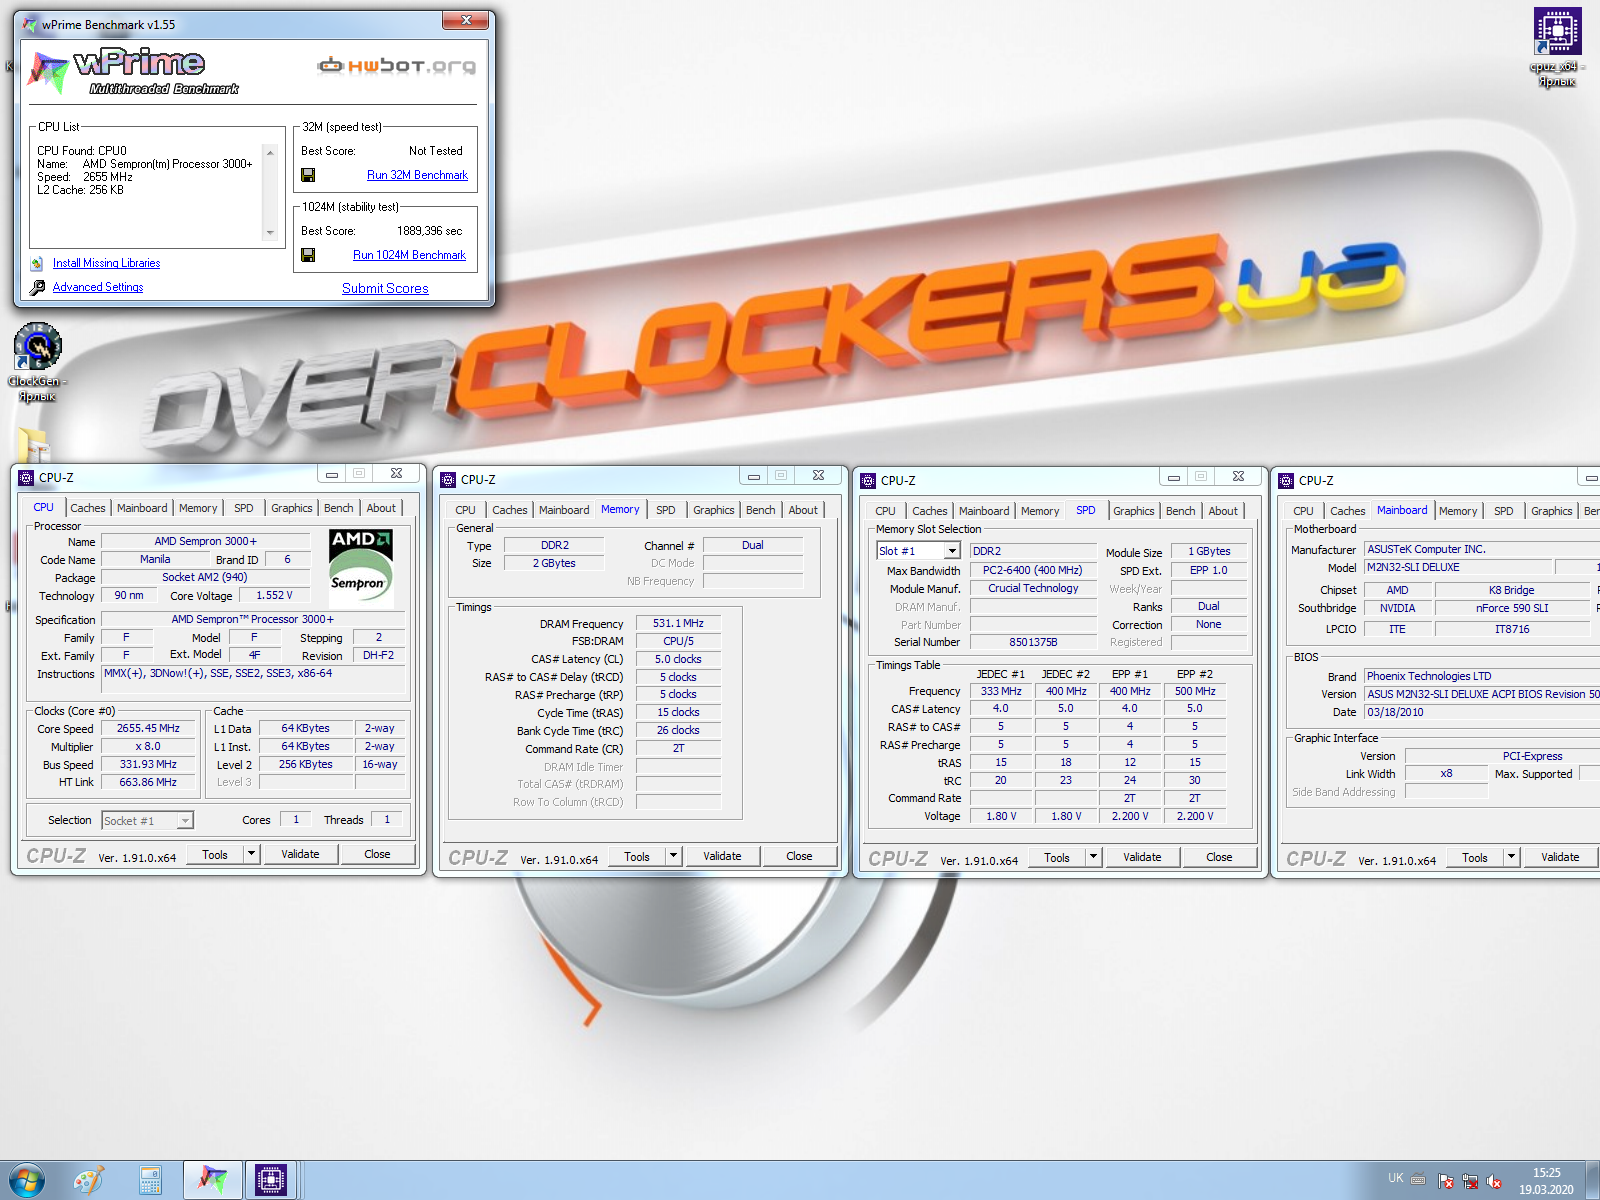
Task: Open the CPU tab in the Memory window
Action: click(466, 510)
